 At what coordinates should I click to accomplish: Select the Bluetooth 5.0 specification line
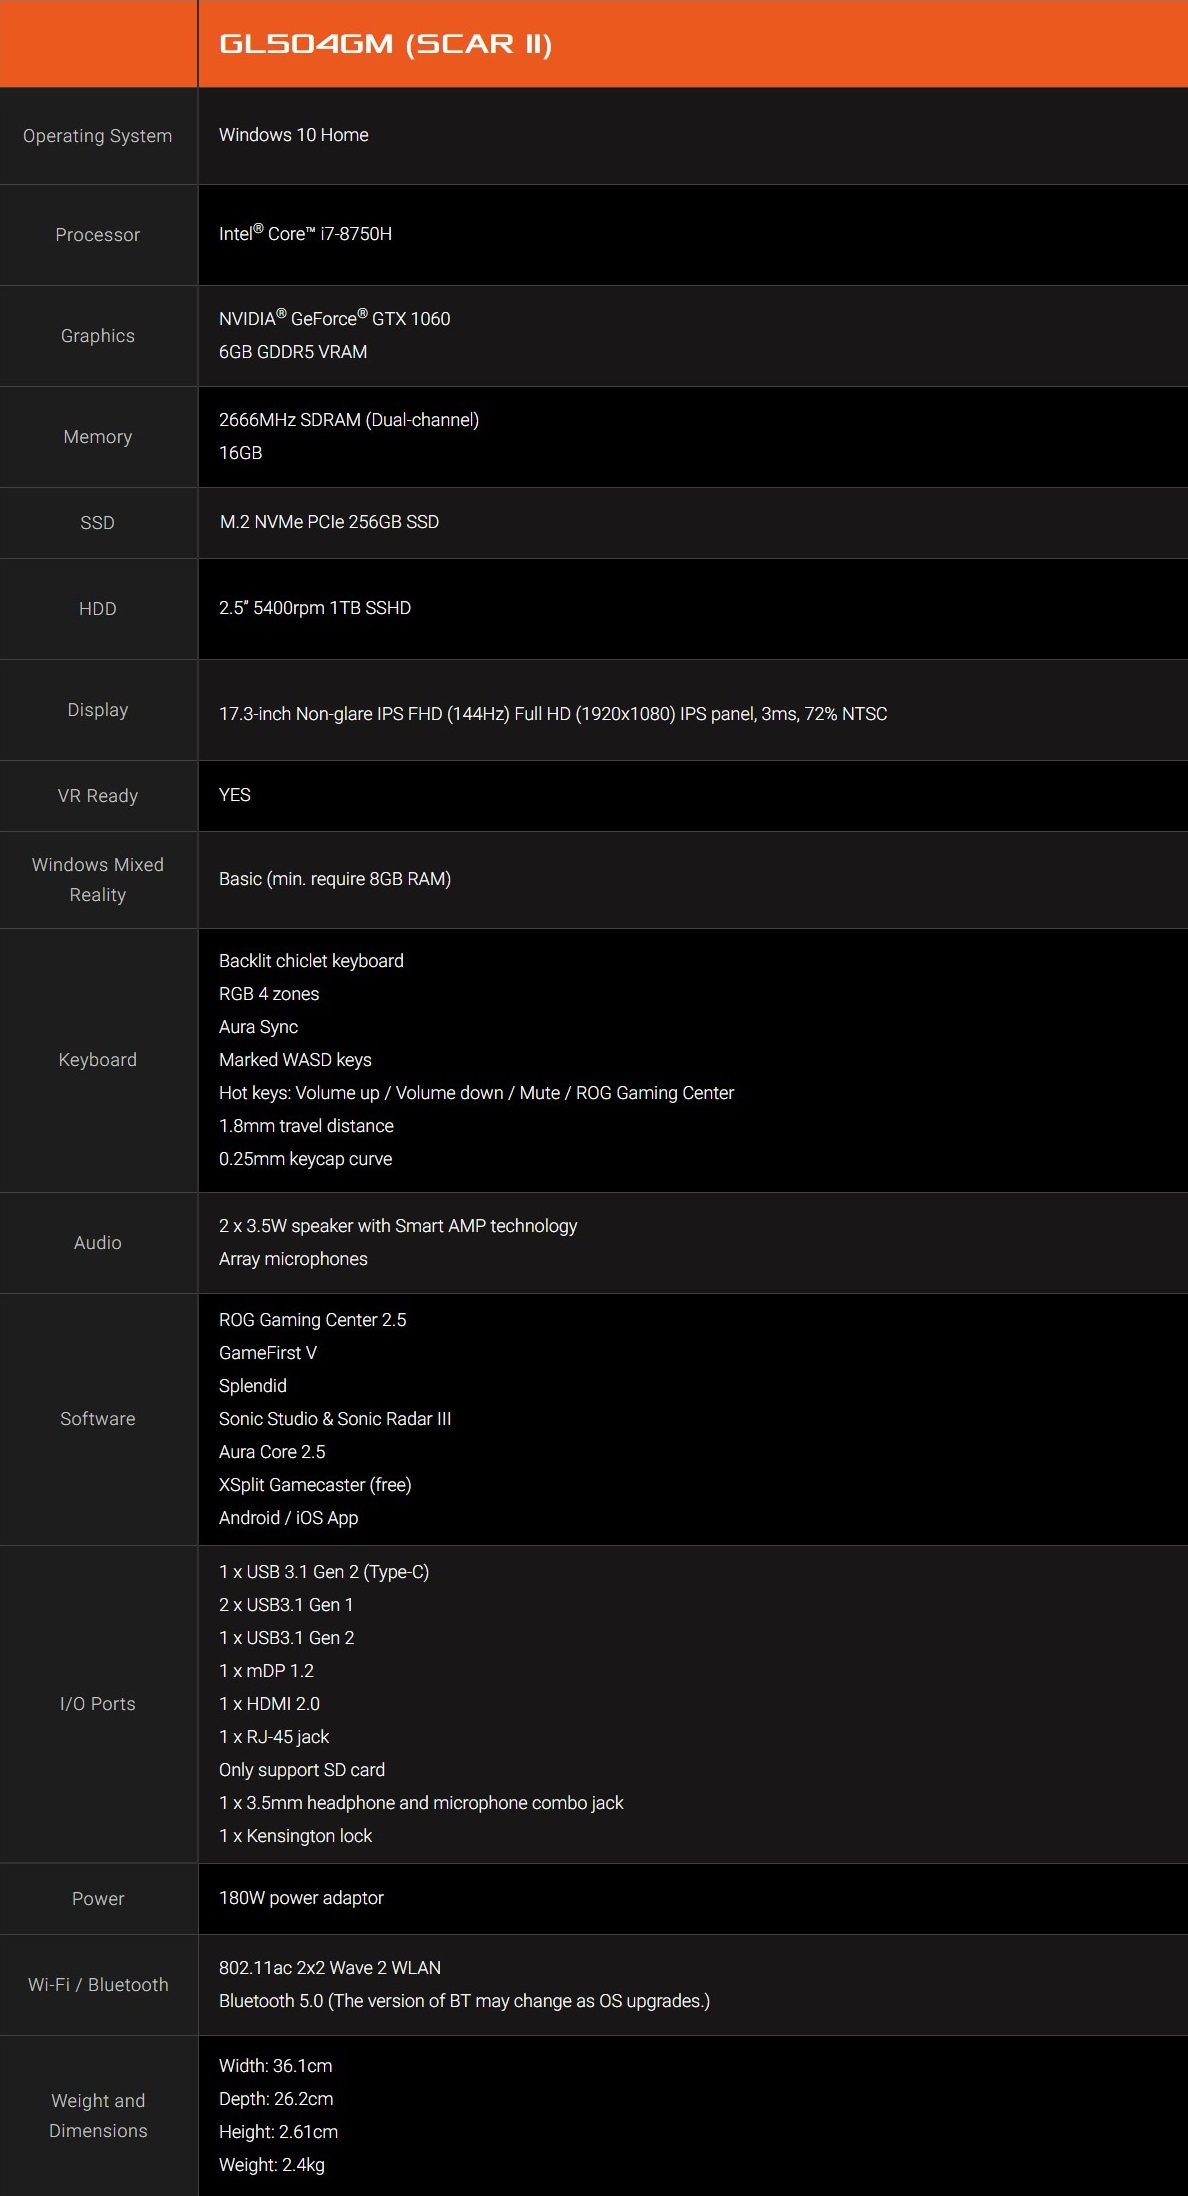point(464,2001)
